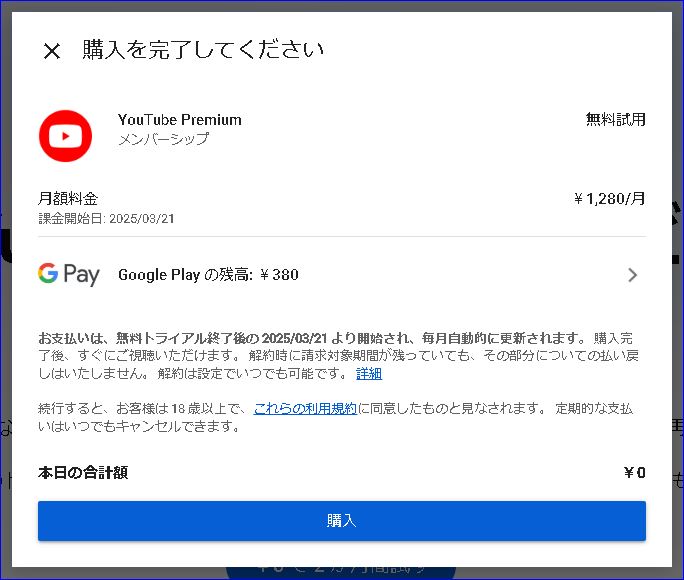
Task: Select the Google Play の残高: ¥380 payment row
Action: pos(342,275)
